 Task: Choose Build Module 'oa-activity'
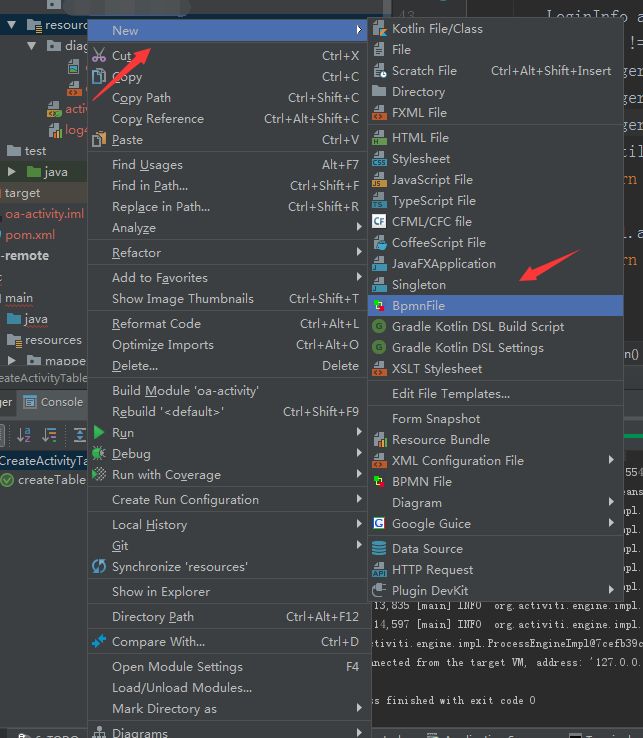point(227,391)
